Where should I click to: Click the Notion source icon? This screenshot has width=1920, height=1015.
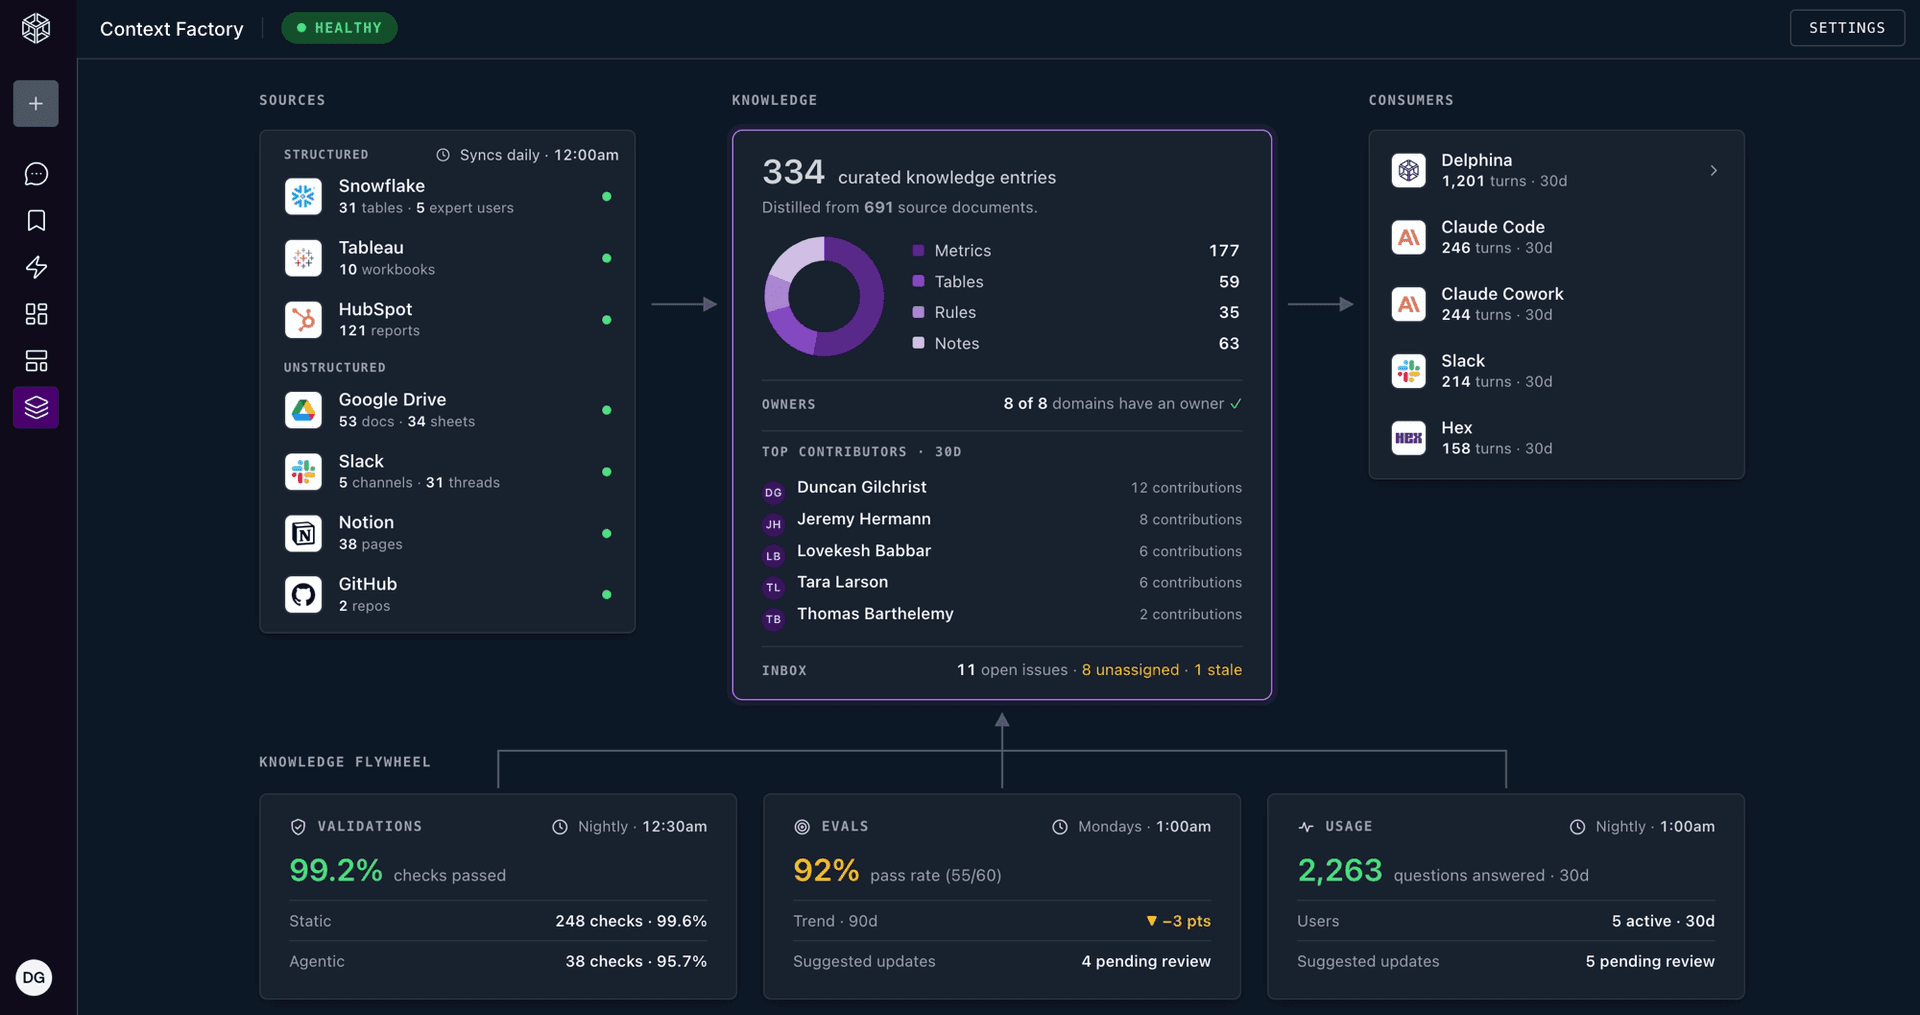[x=303, y=533]
